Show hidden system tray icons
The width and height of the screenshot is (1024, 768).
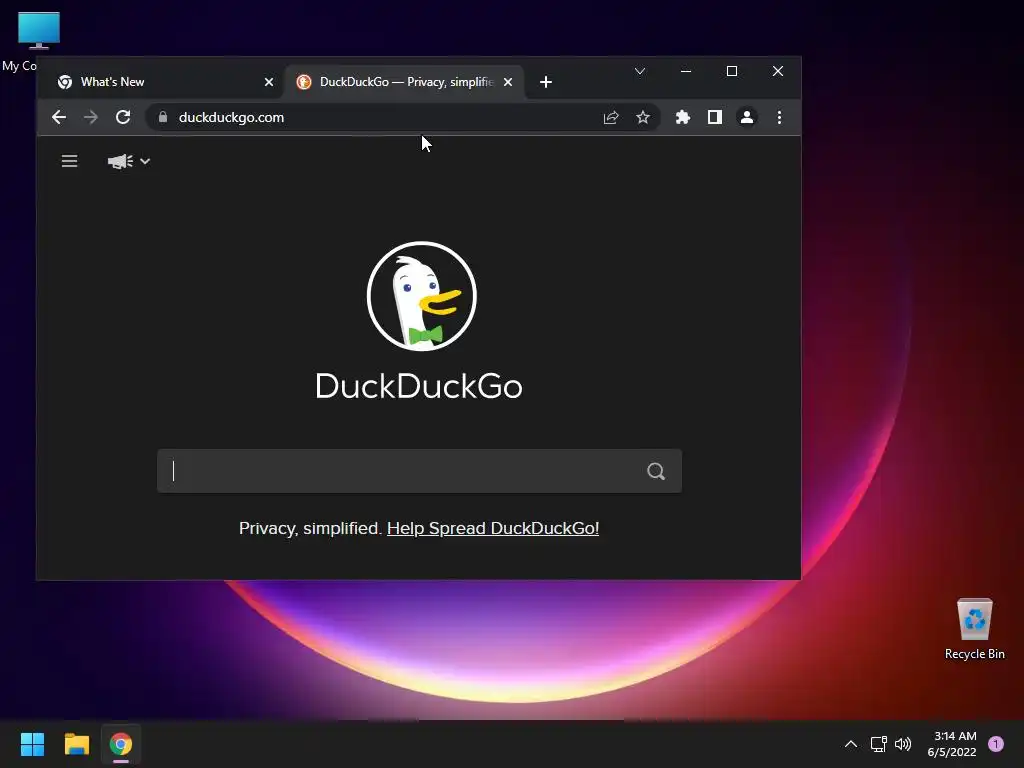(x=850, y=744)
